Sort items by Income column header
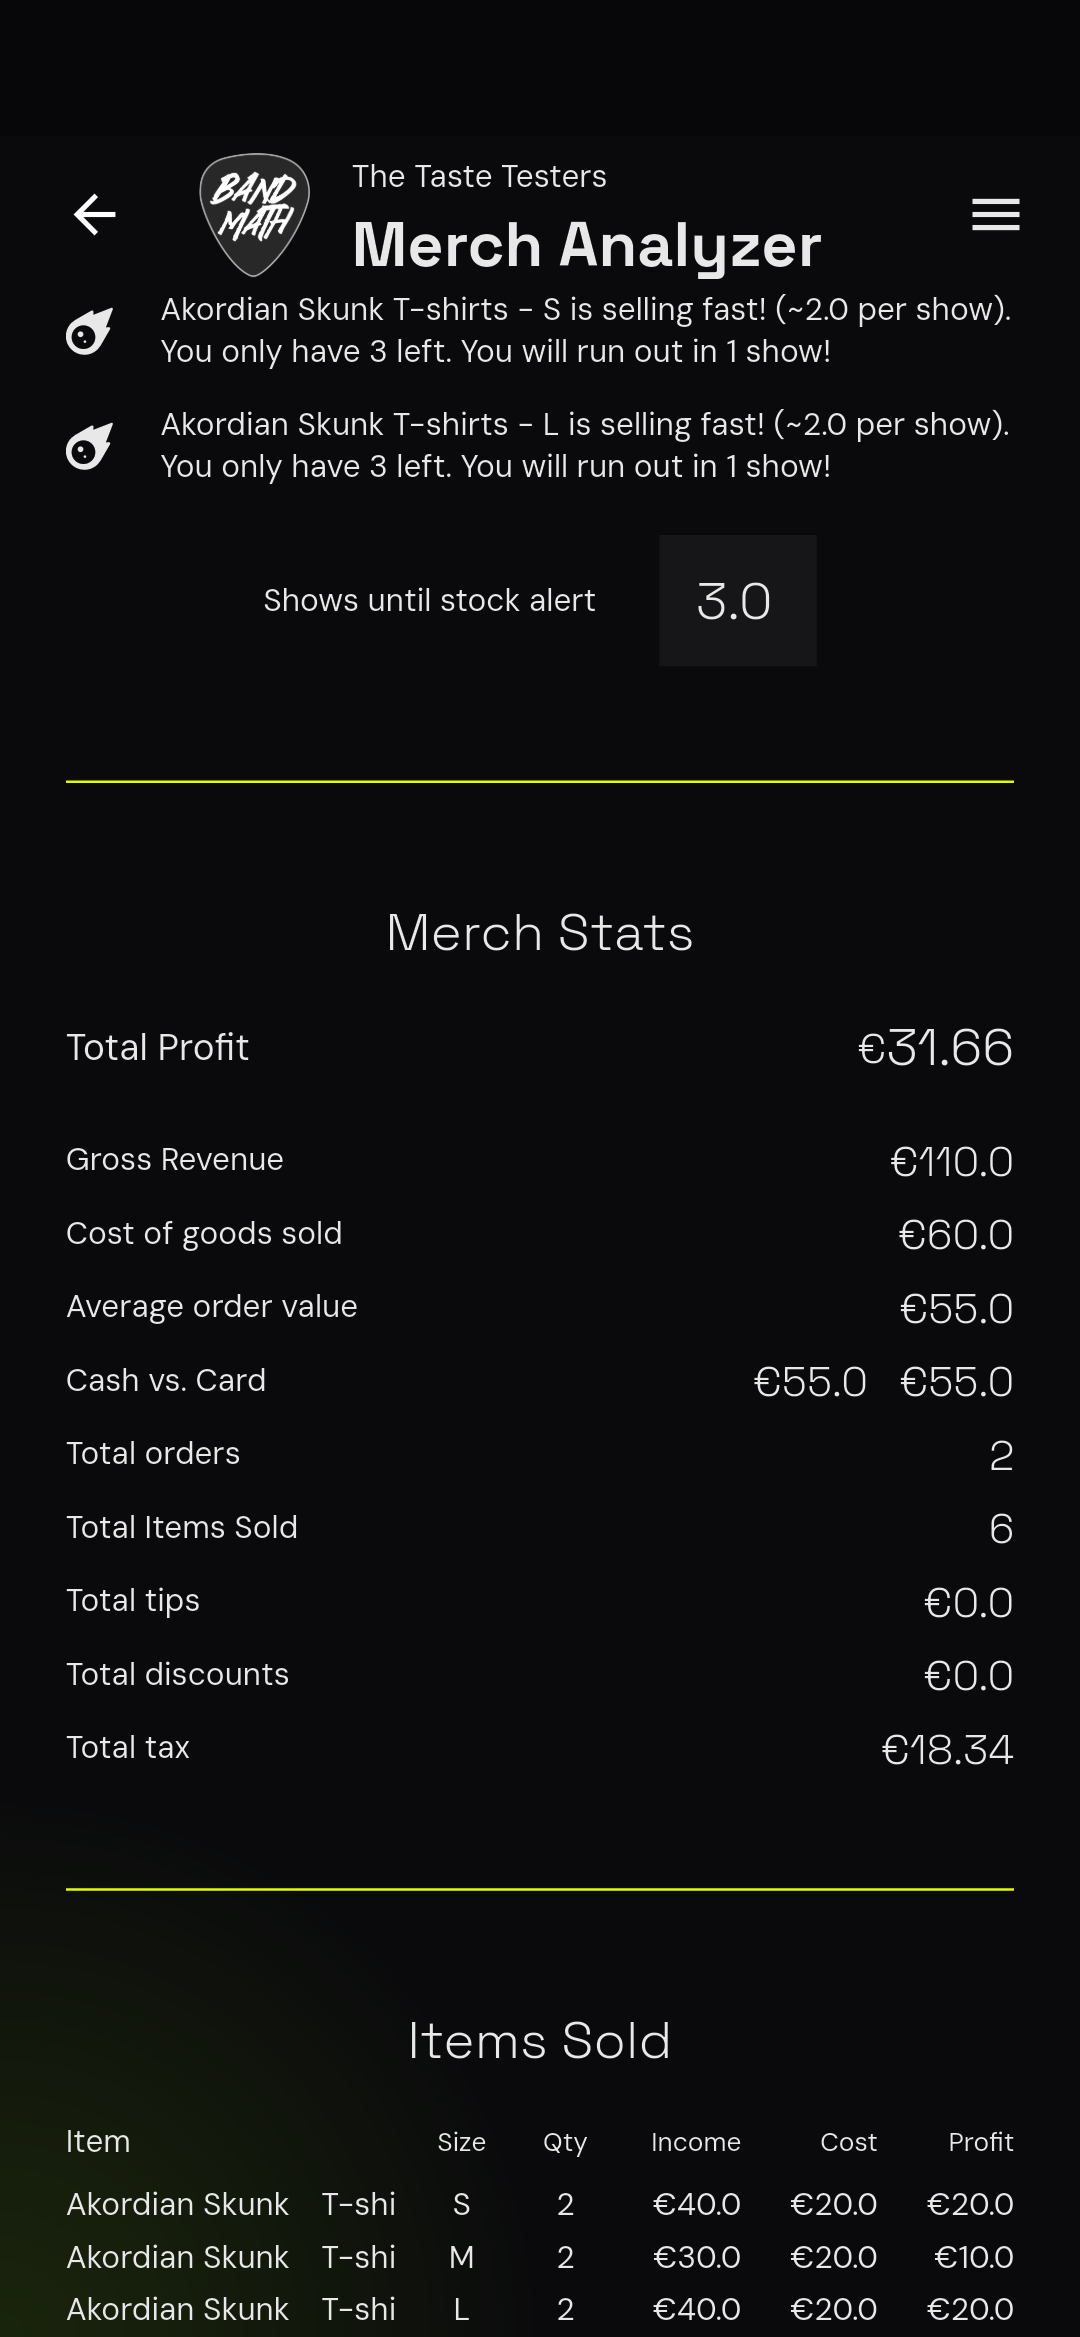 [x=696, y=2142]
